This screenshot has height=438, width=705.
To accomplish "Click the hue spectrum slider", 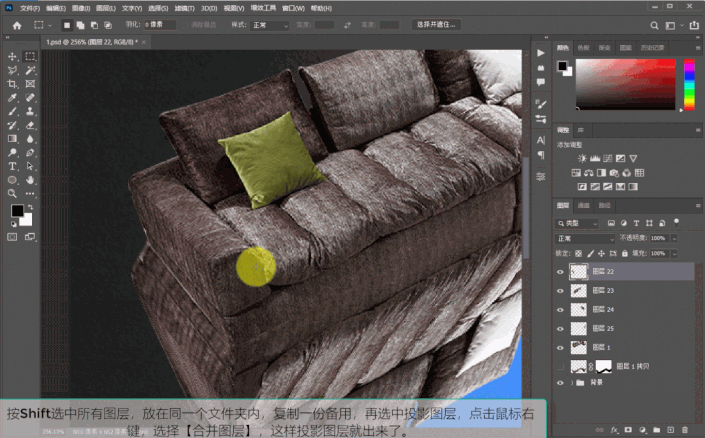I will [x=689, y=84].
